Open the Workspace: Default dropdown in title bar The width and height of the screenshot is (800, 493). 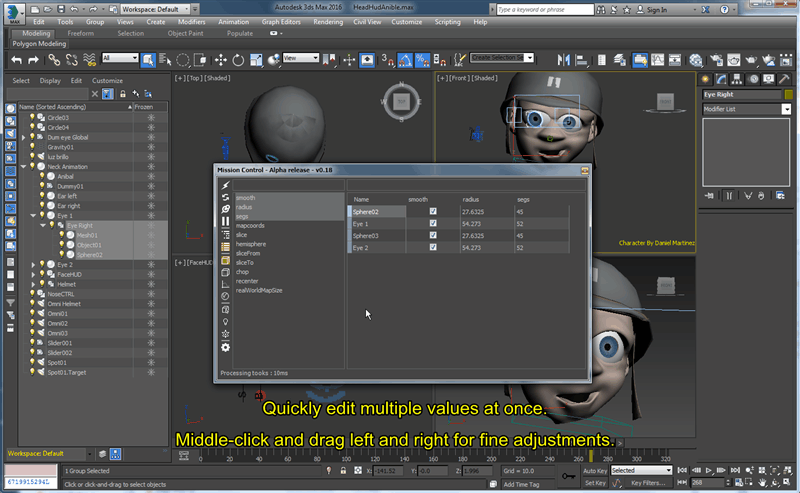click(155, 9)
